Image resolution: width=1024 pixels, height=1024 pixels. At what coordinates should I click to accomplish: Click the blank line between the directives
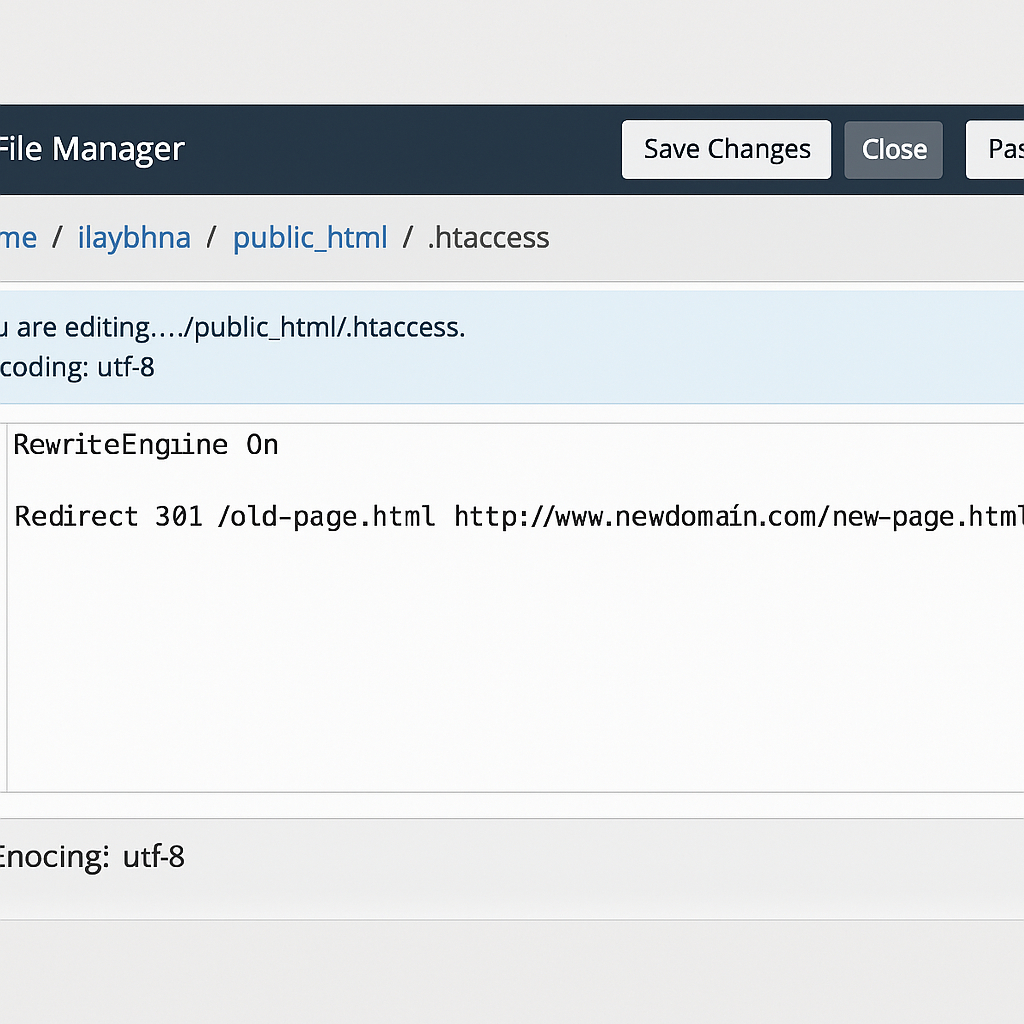[300, 481]
